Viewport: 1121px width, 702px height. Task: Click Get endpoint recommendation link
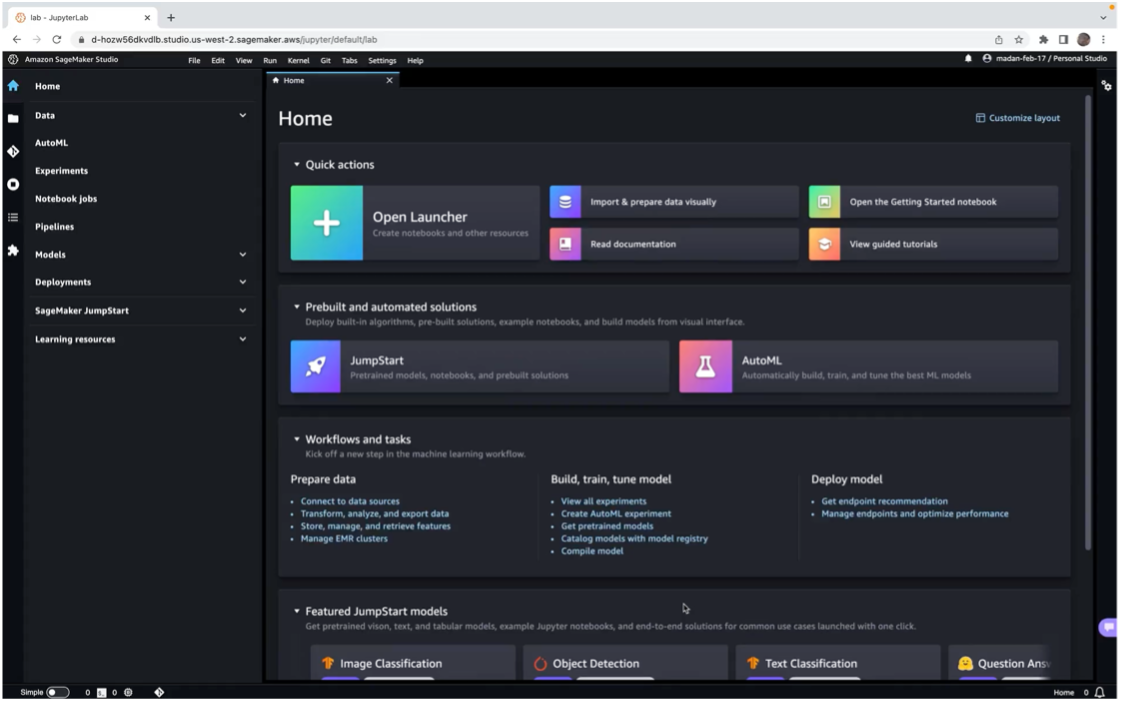click(x=884, y=501)
